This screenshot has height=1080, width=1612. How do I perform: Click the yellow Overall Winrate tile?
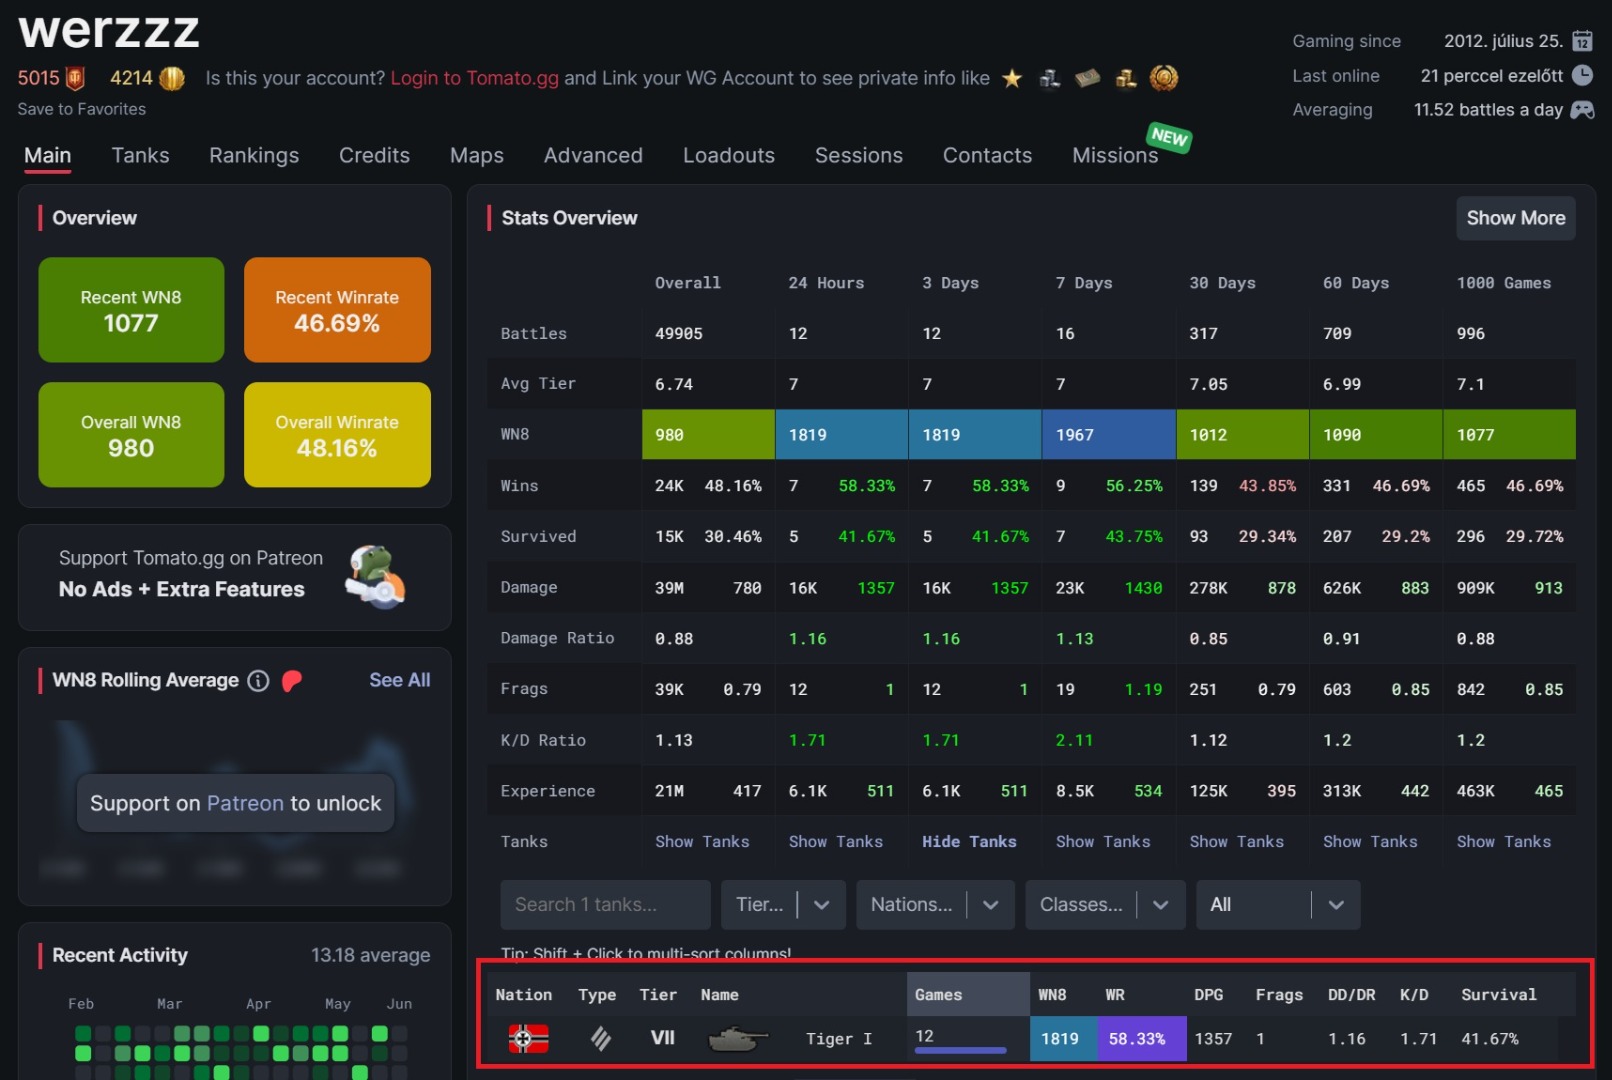(337, 435)
